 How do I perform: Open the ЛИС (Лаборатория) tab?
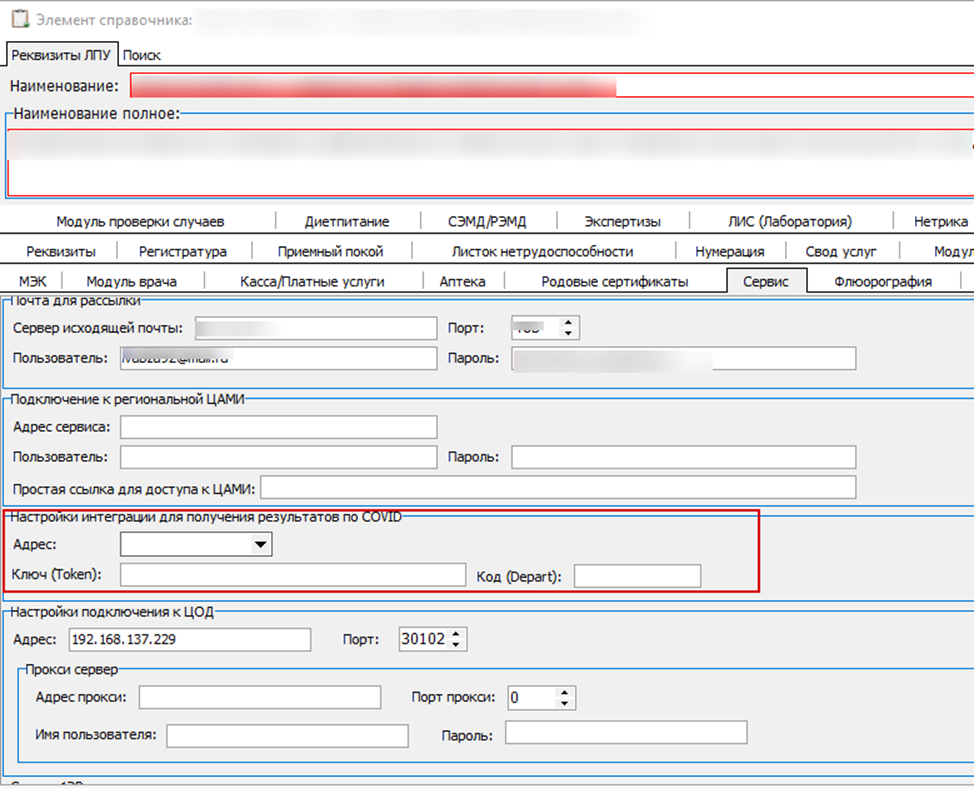pyautogui.click(x=790, y=221)
